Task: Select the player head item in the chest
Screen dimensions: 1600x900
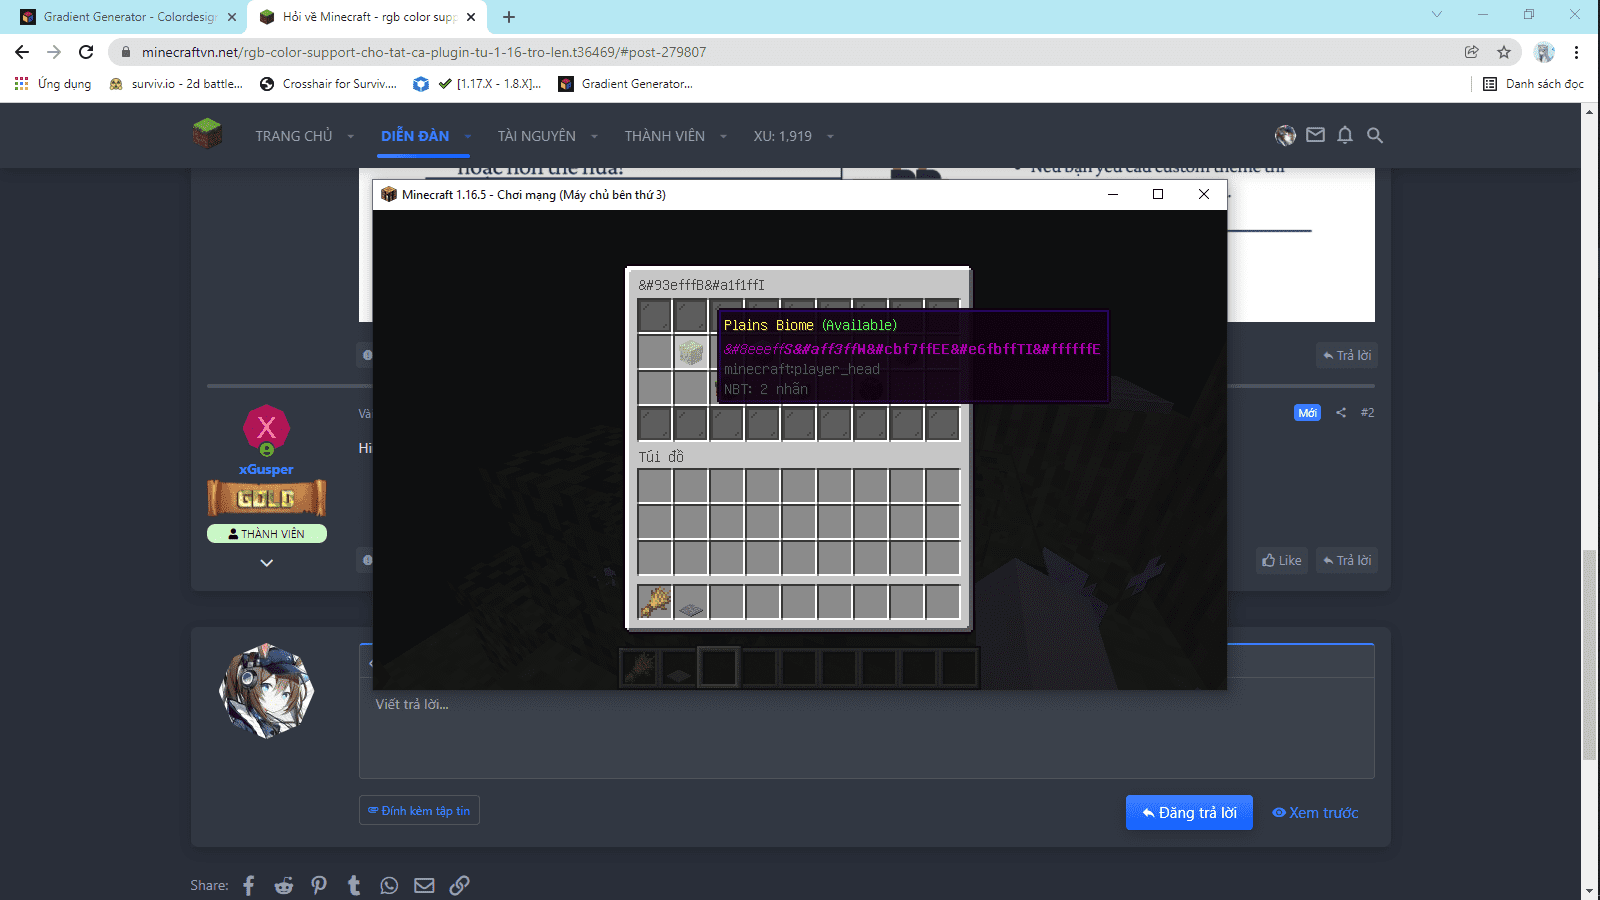Action: tap(691, 352)
